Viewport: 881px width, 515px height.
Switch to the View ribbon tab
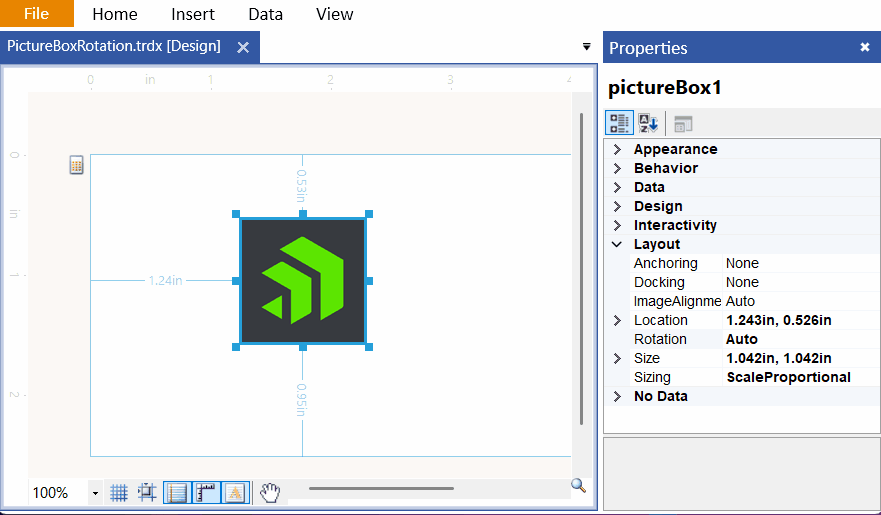(334, 14)
